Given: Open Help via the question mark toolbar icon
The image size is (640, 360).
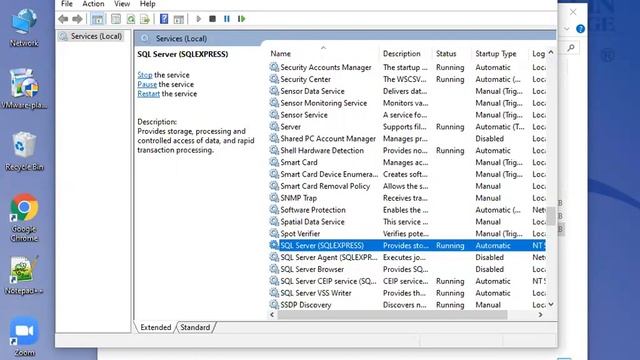Looking at the screenshot, I should [x=164, y=19].
